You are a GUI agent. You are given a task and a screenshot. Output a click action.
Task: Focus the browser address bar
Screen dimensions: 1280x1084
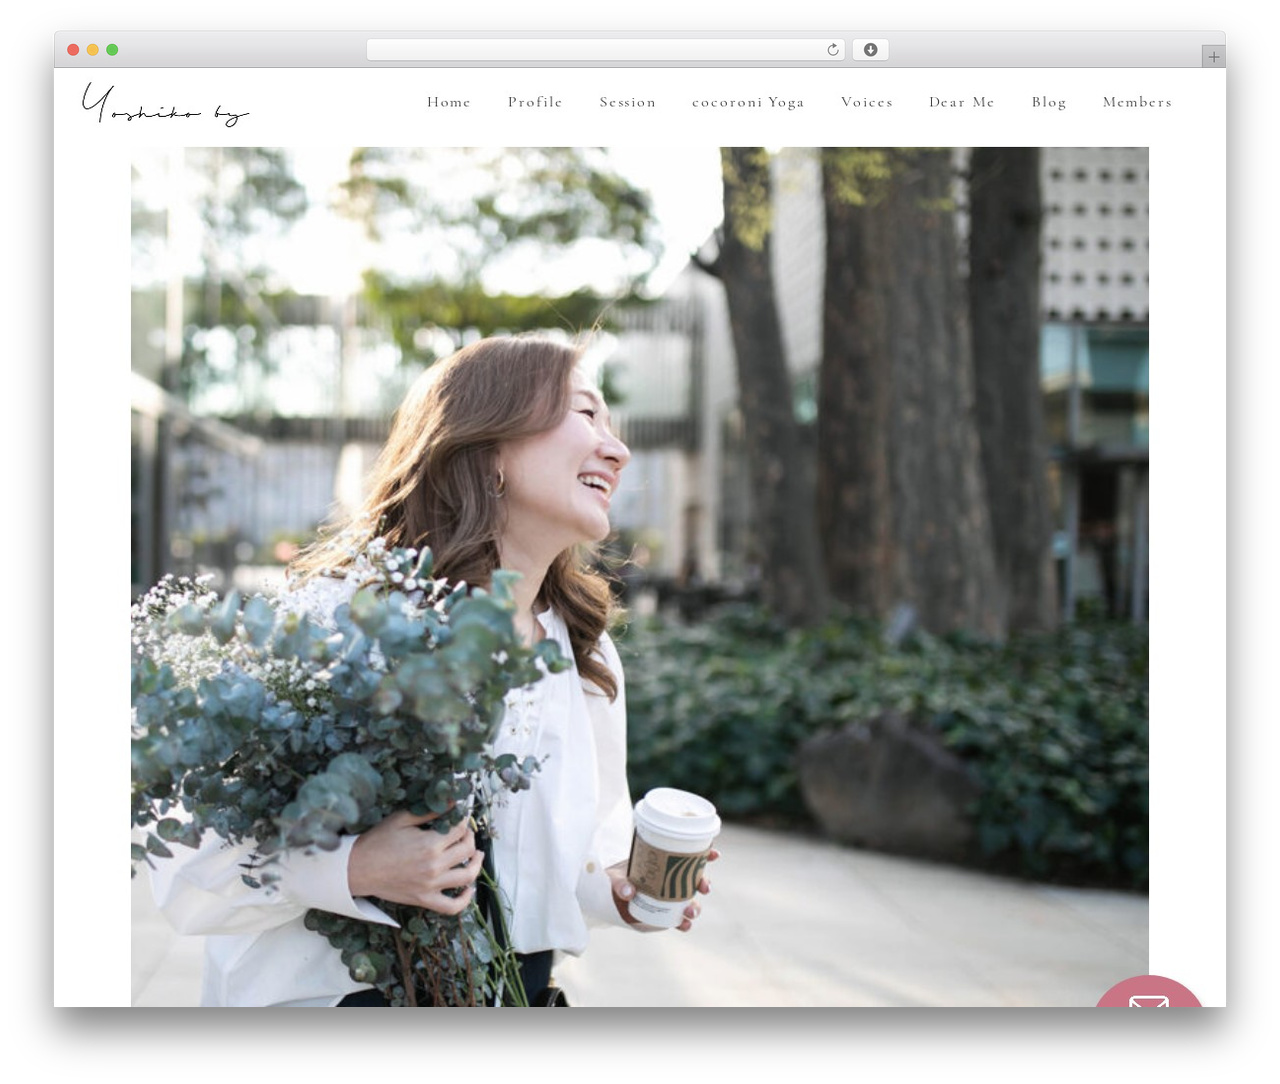tap(606, 50)
